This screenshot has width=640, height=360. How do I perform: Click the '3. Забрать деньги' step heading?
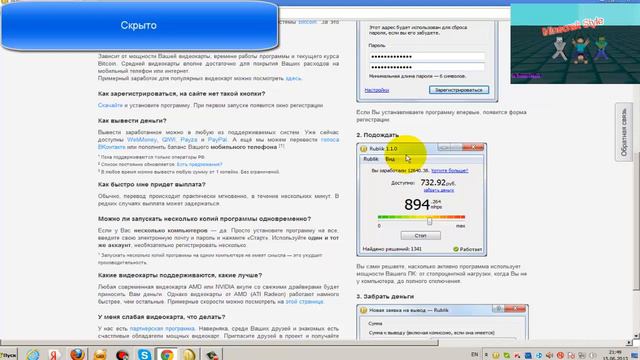pos(385,296)
